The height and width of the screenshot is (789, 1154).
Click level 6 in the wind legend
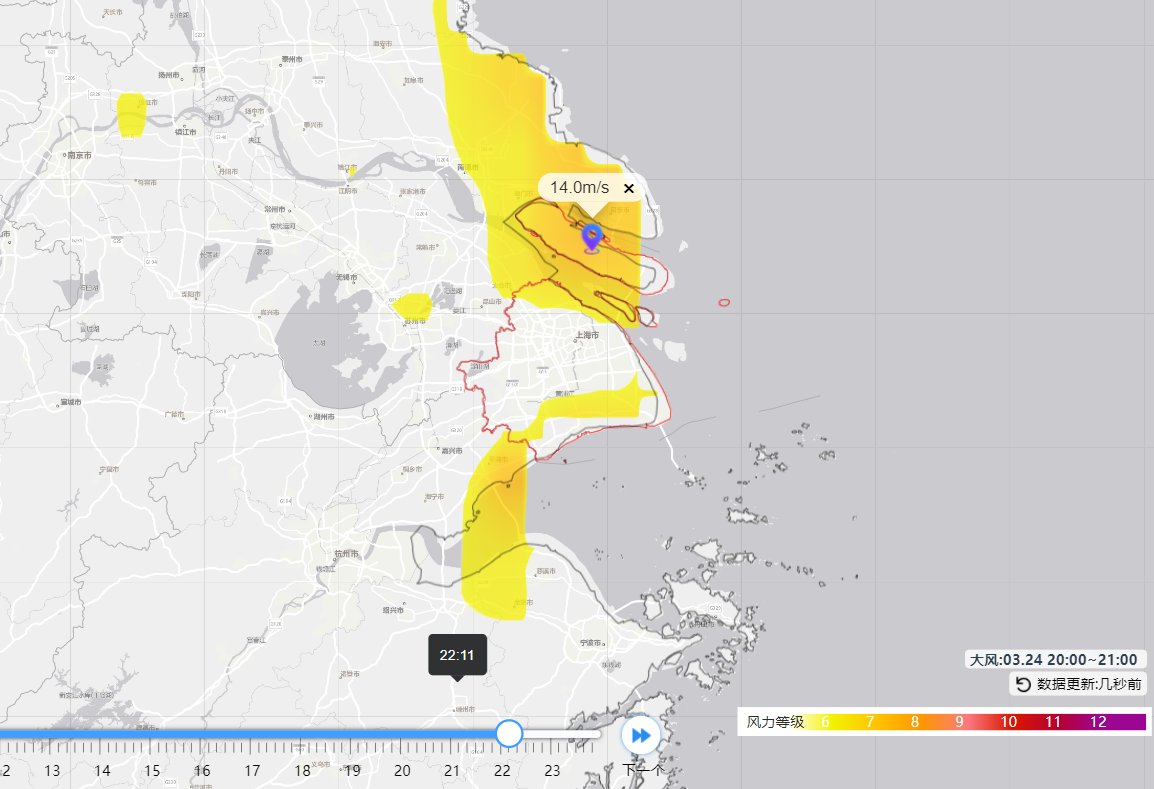(x=825, y=722)
